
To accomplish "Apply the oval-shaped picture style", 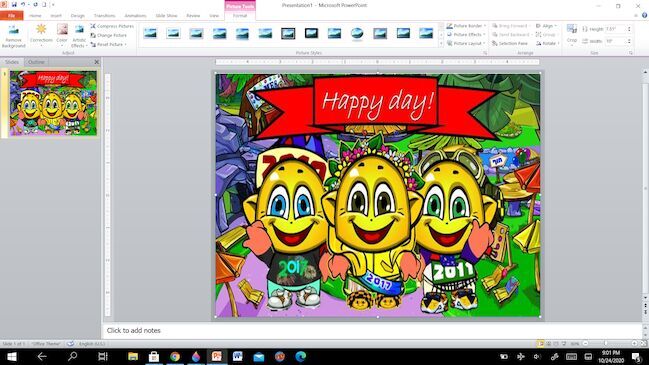I will coord(357,33).
